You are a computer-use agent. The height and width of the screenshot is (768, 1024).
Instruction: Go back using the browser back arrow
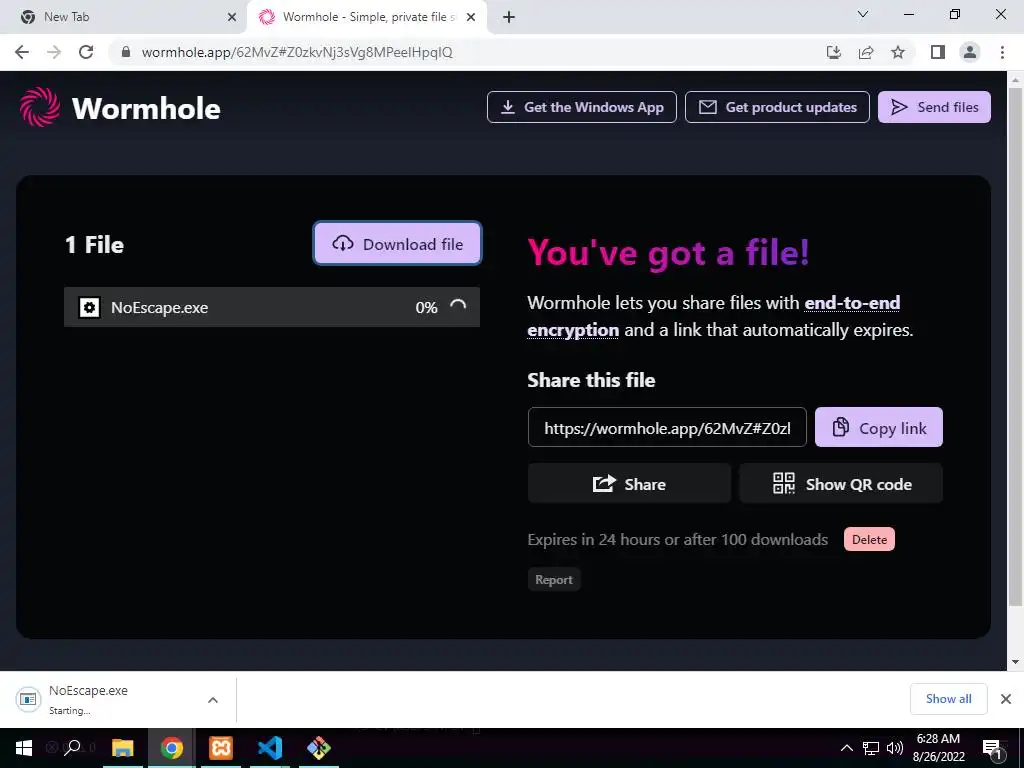[22, 52]
